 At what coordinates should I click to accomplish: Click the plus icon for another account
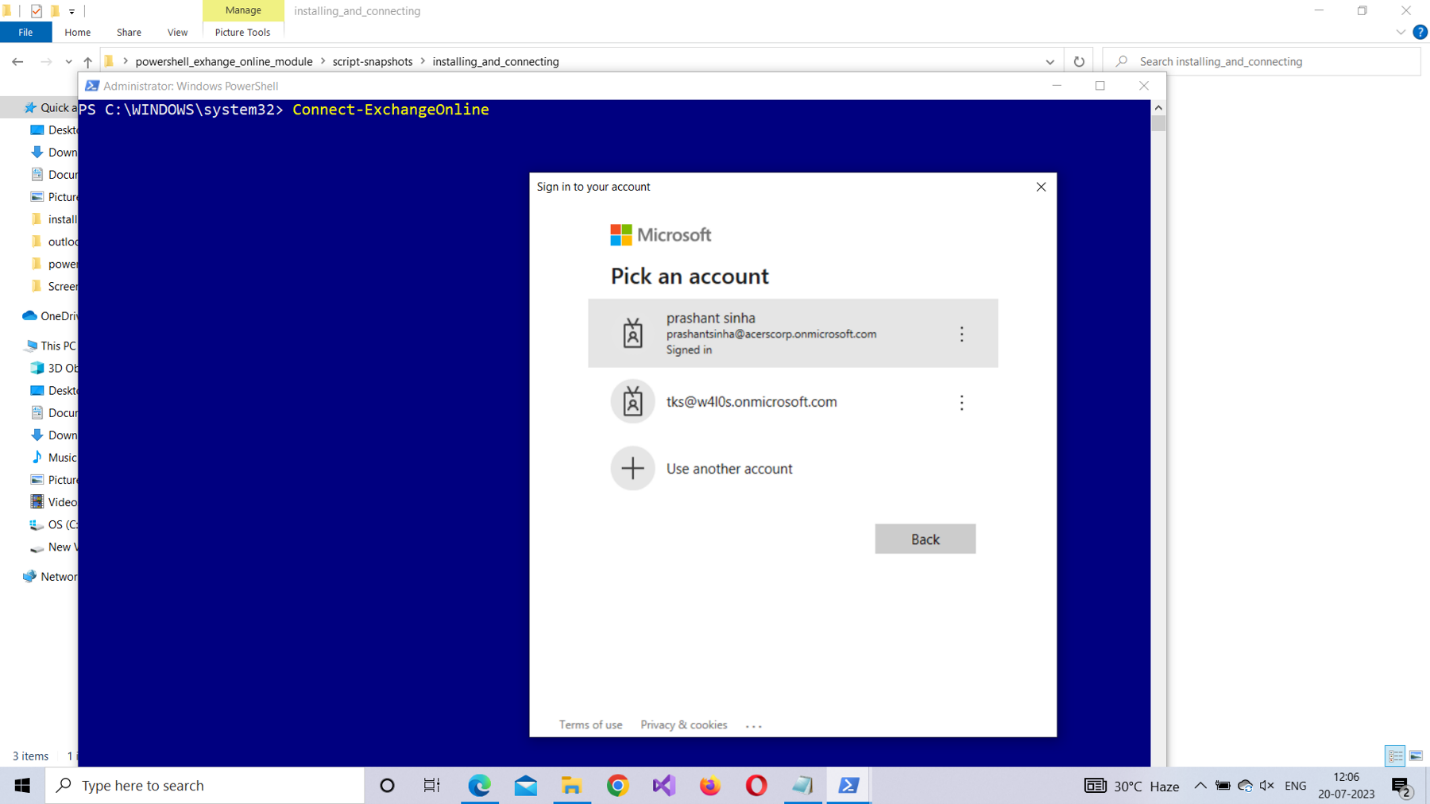(x=633, y=468)
